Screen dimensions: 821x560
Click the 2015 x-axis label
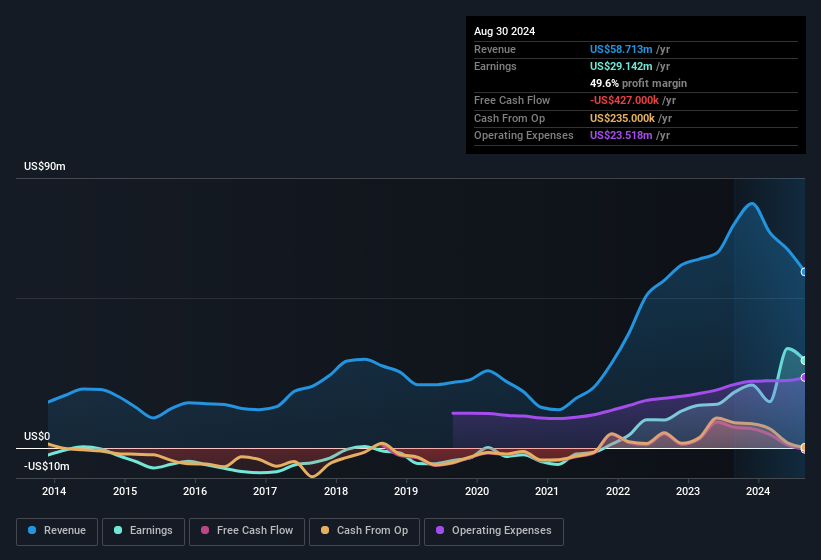125,491
